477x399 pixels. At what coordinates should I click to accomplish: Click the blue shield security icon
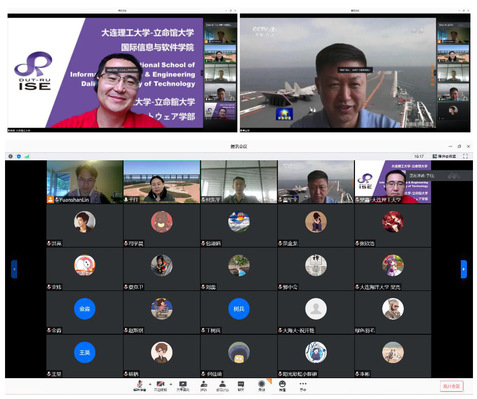coord(19,156)
